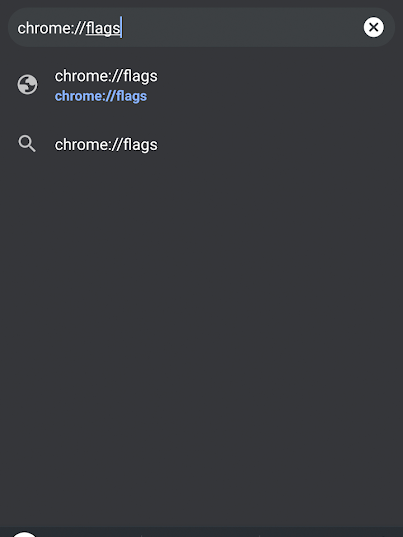Tap blank area of search suggestion row
This screenshot has width=403, height=537.
tap(274, 144)
